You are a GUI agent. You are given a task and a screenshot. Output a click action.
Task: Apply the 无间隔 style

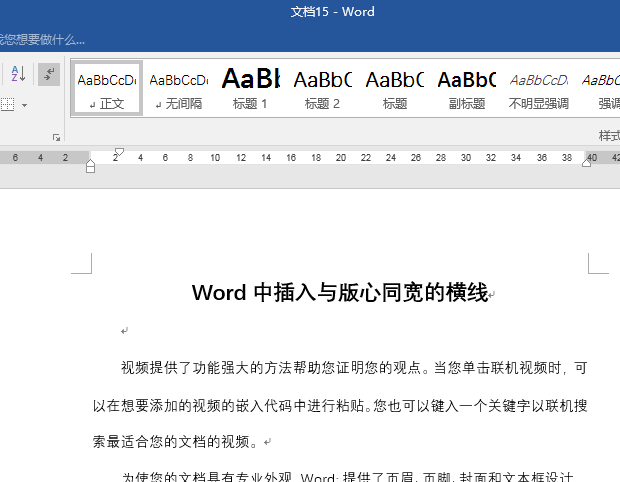(x=178, y=88)
